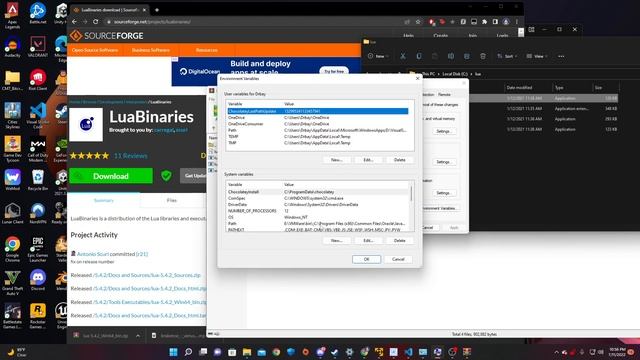
Task: Click Cancel in Environment Variables dialog
Action: (x=398, y=259)
